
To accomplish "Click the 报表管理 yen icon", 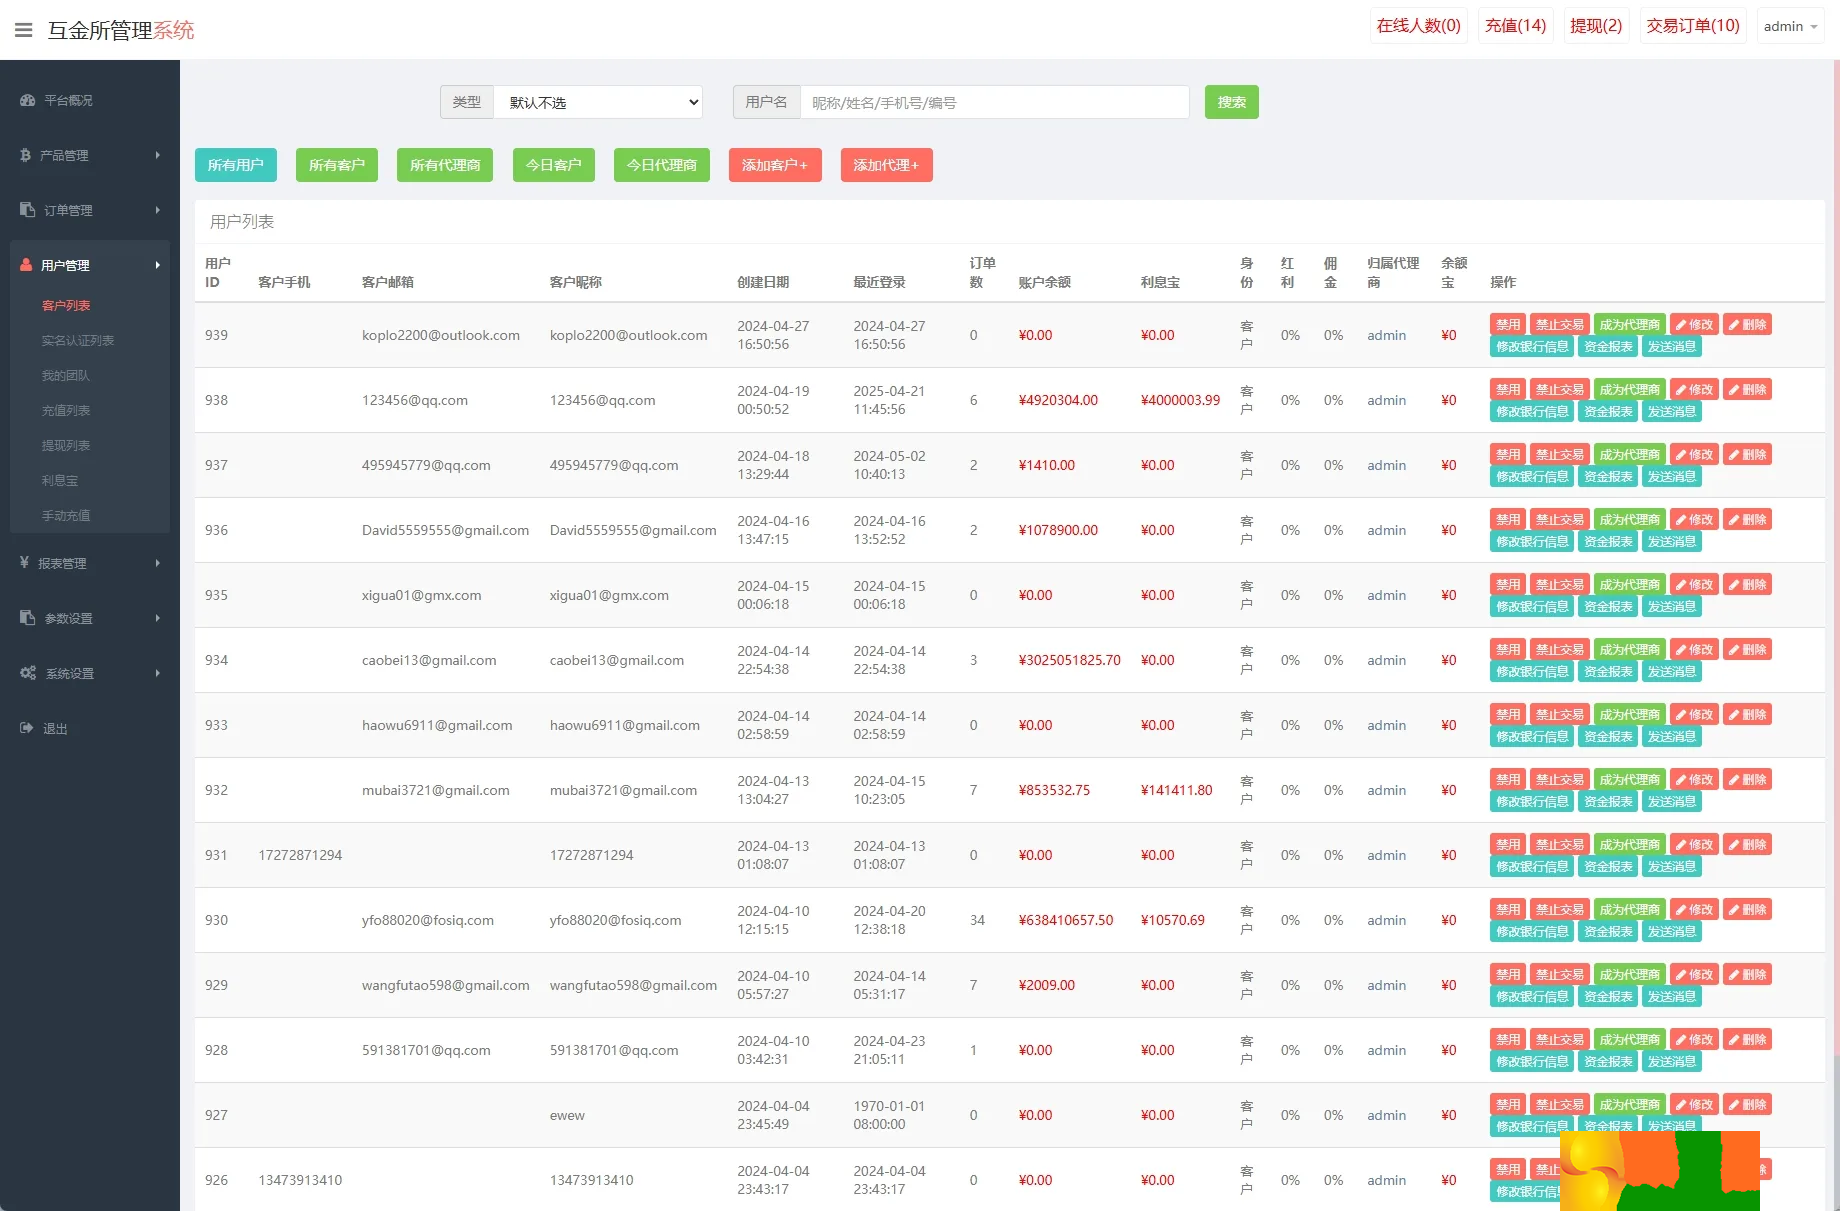I will coord(25,563).
